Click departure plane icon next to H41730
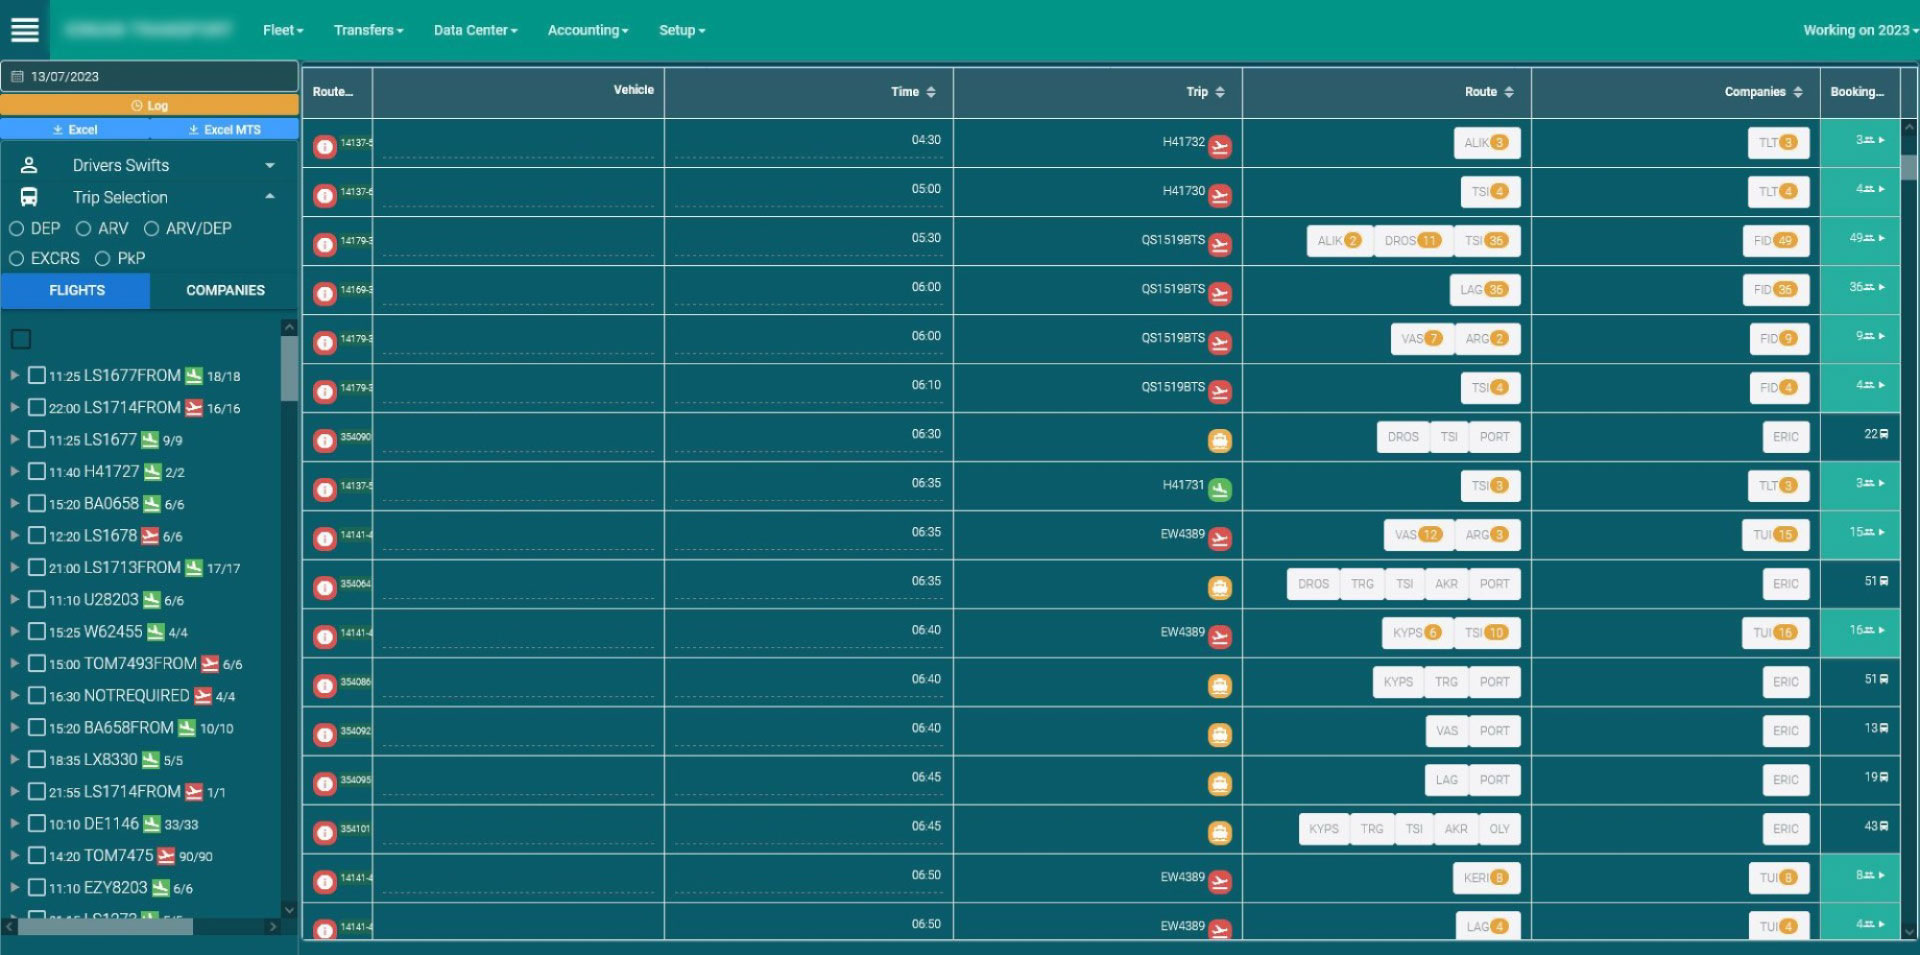Screen dimensions: 1920x955 [1219, 196]
